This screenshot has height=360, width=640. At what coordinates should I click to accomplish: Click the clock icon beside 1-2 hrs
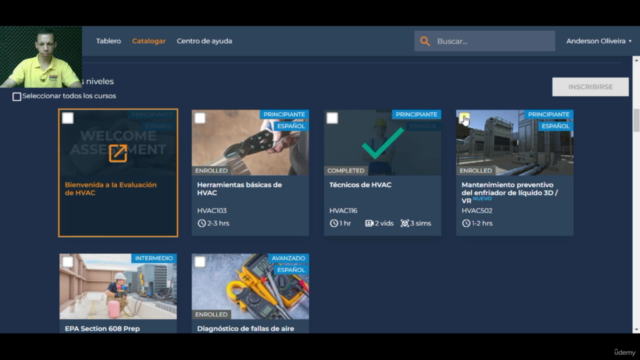coord(466,223)
